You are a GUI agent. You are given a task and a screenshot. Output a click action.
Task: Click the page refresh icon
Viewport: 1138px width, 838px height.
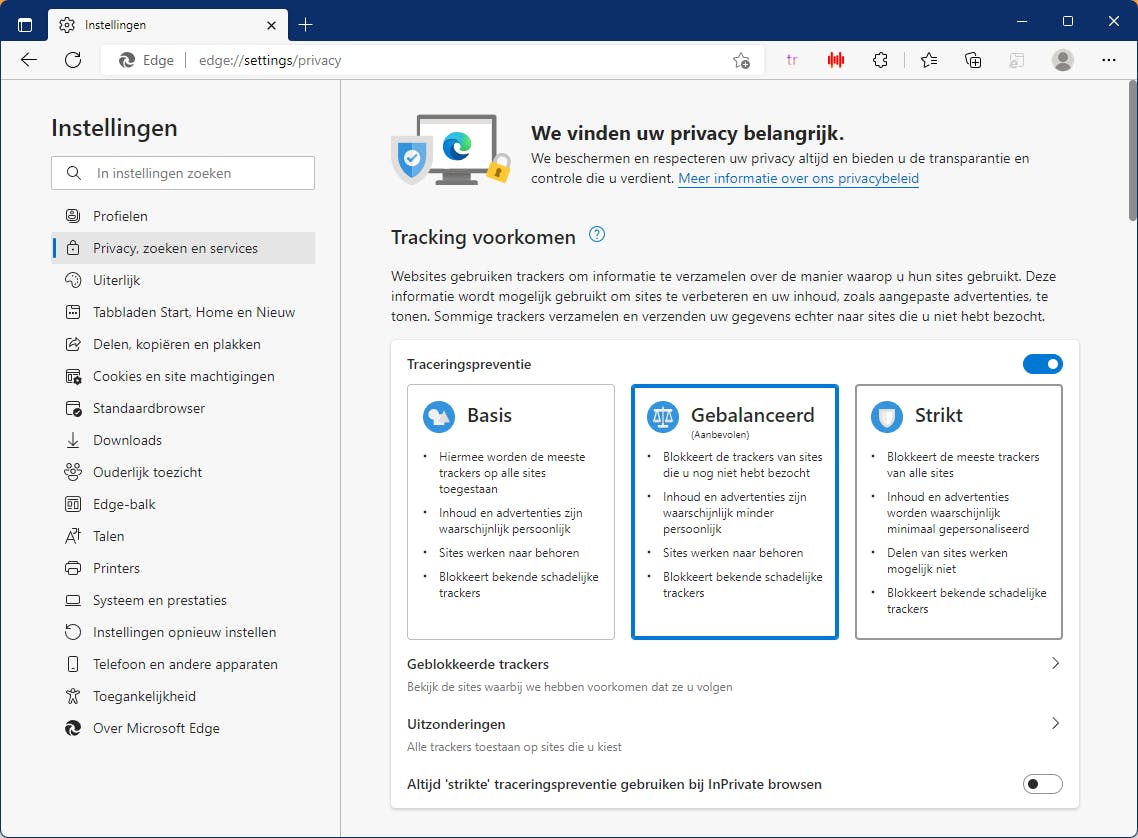pyautogui.click(x=73, y=60)
